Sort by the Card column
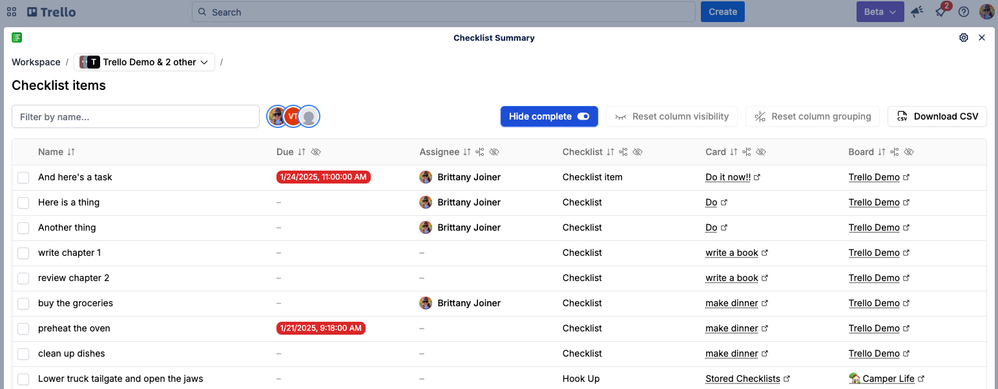The image size is (998, 389). [733, 152]
